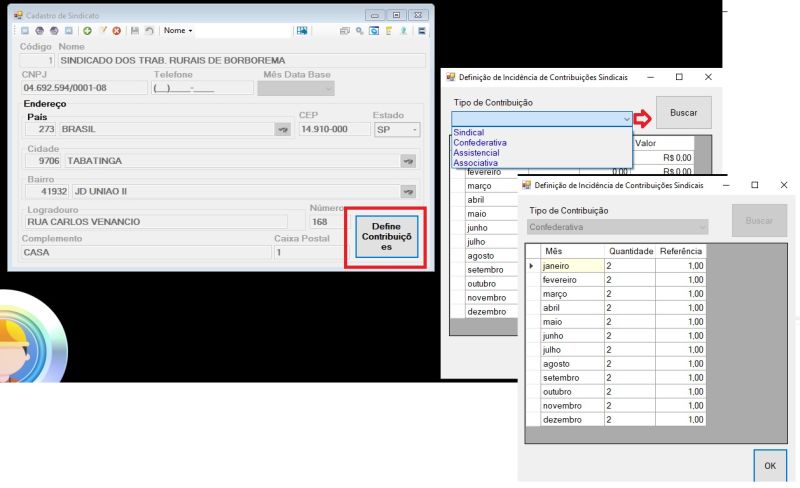
Task: Click the Número field 168
Action: [x=327, y=222]
